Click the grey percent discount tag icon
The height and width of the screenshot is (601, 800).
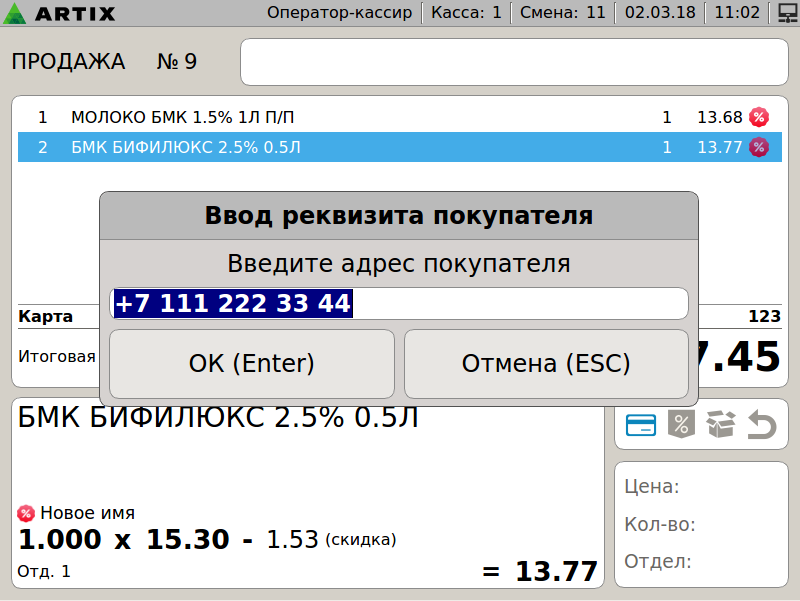click(681, 424)
